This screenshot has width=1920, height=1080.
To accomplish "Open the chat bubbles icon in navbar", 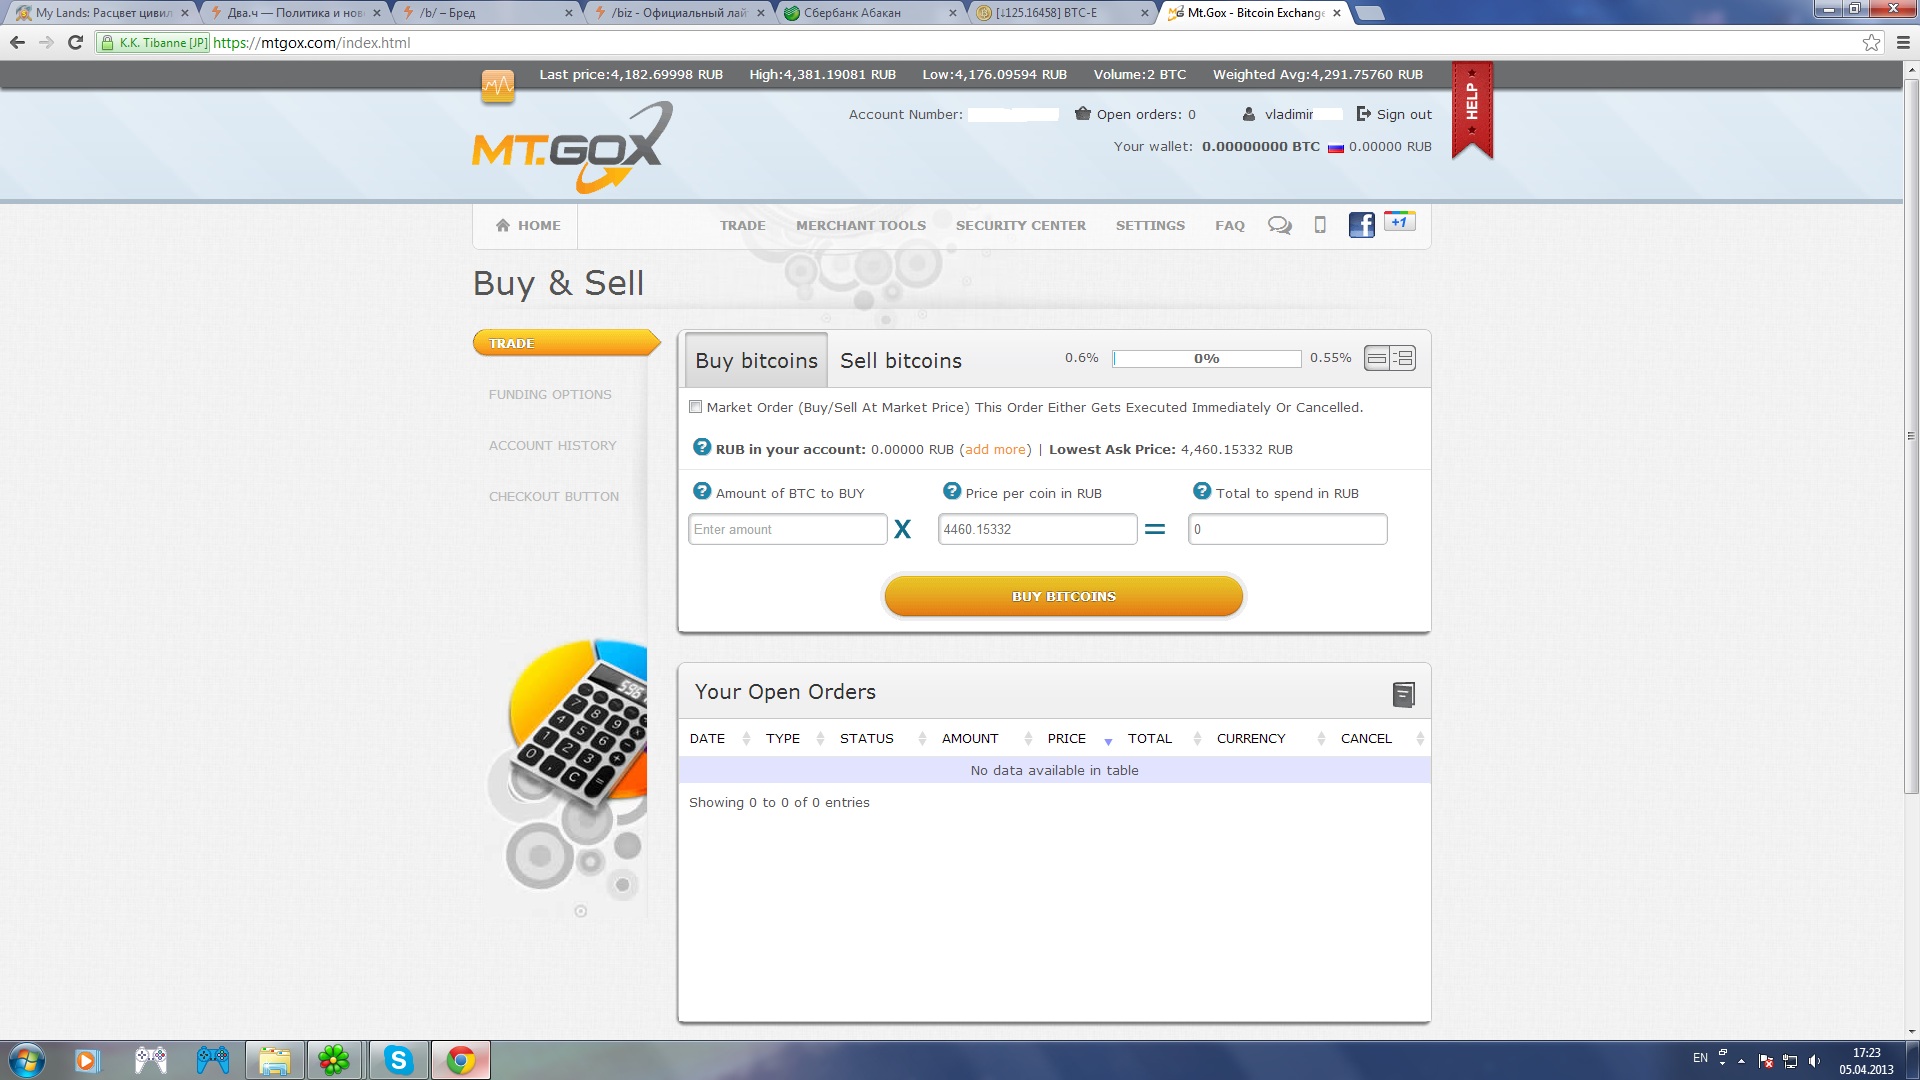I will [1279, 225].
